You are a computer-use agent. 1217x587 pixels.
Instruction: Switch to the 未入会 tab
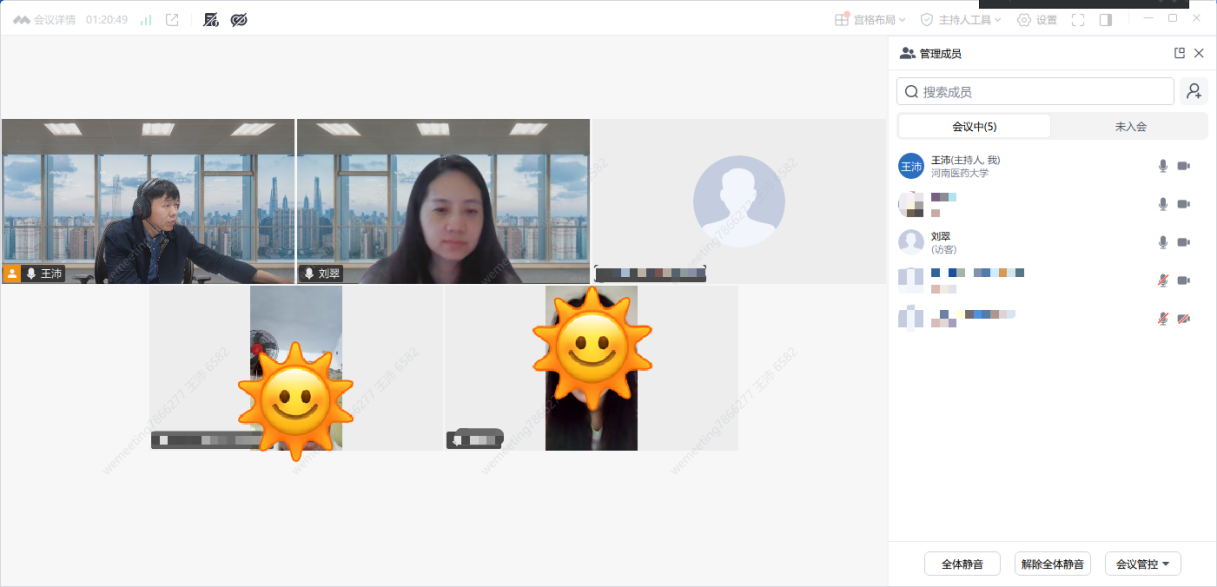(1130, 127)
